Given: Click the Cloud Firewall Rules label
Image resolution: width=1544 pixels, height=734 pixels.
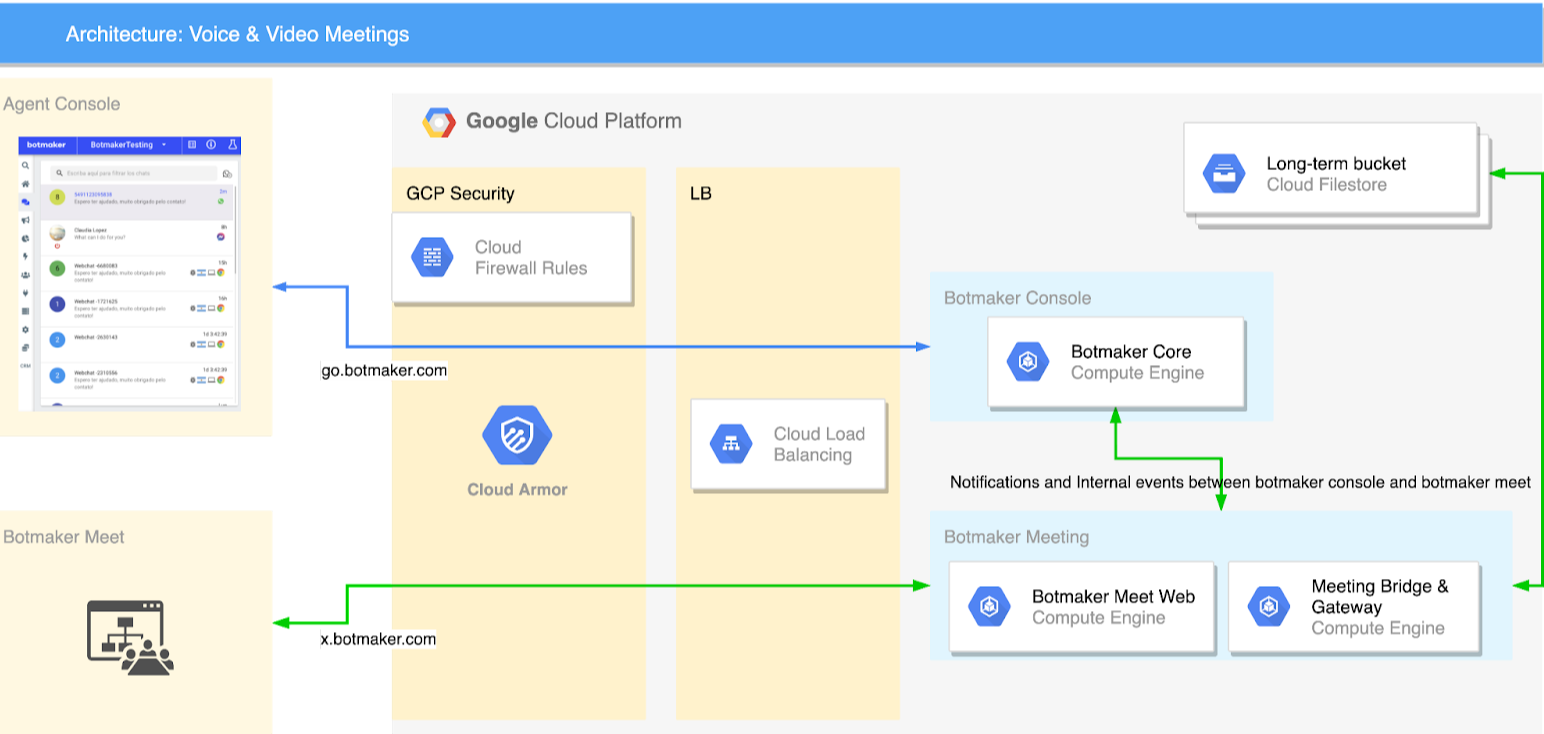Looking at the screenshot, I should point(531,257).
